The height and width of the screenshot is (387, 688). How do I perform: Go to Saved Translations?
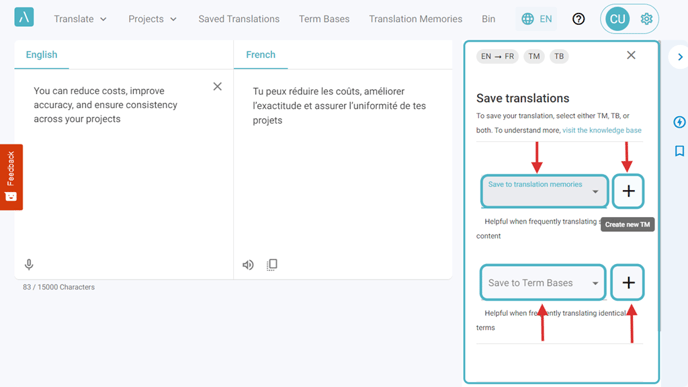click(x=239, y=19)
